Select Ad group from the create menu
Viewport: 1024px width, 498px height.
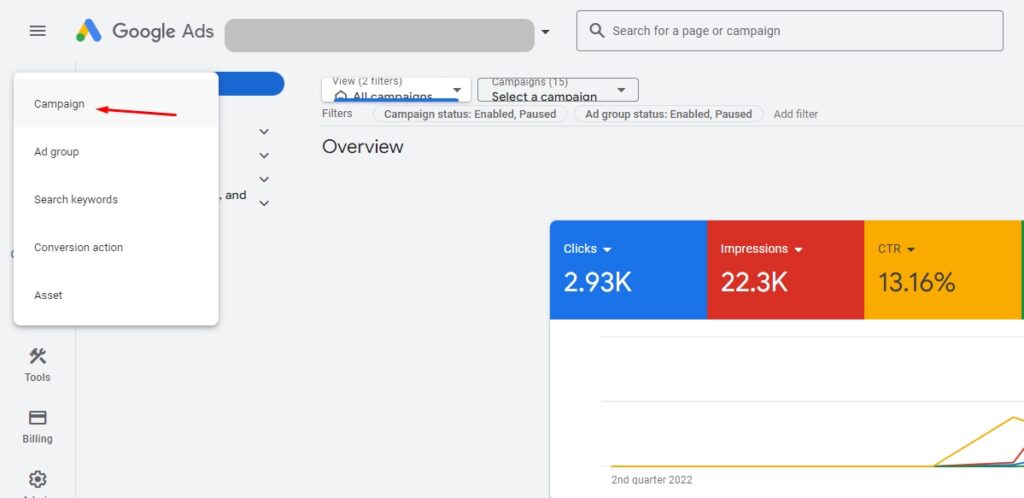(x=116, y=151)
